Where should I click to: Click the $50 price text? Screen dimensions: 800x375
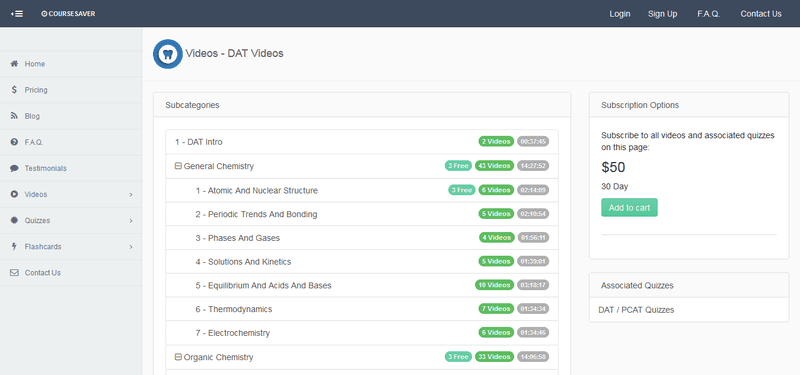[x=613, y=167]
